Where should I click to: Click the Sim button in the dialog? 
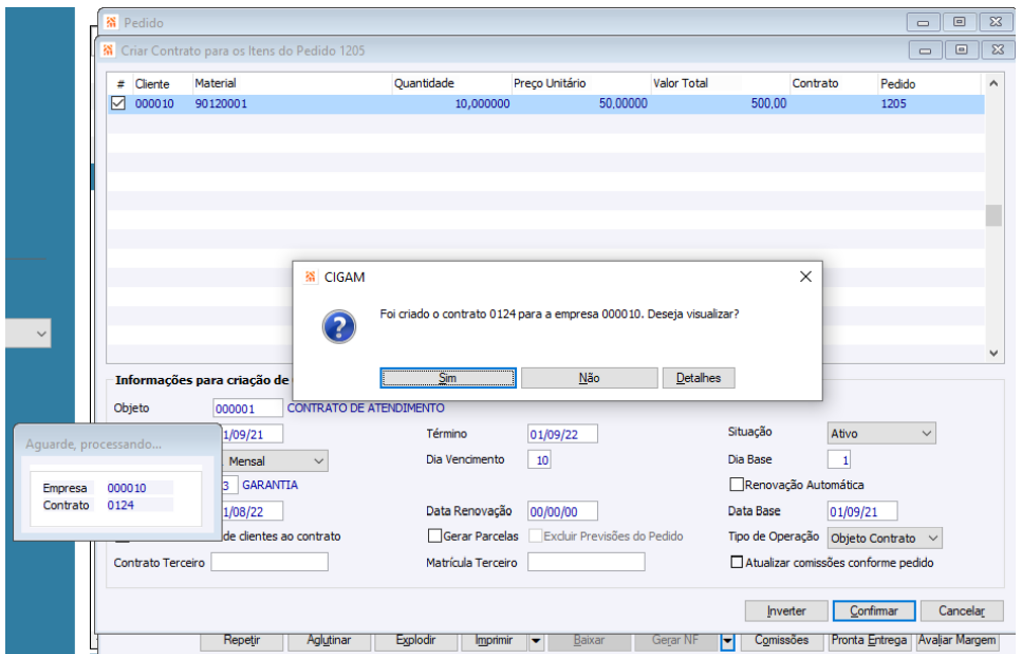coord(448,378)
